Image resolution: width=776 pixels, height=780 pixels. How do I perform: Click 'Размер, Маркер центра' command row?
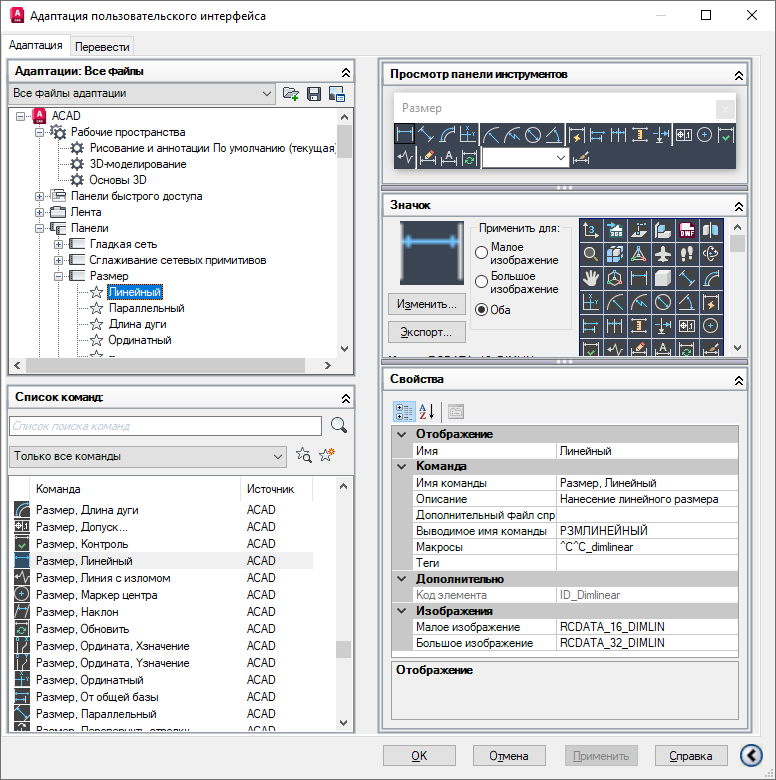(163, 595)
